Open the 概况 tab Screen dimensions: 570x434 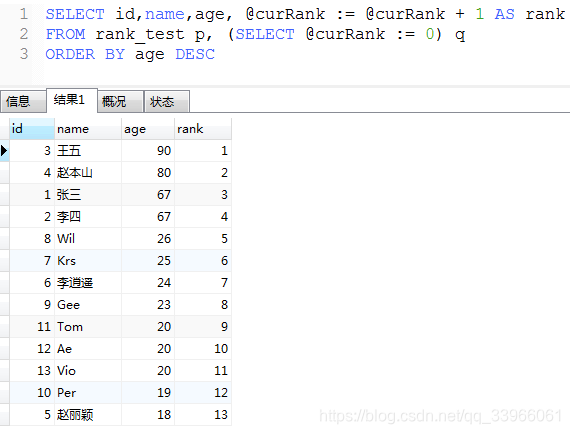click(120, 101)
